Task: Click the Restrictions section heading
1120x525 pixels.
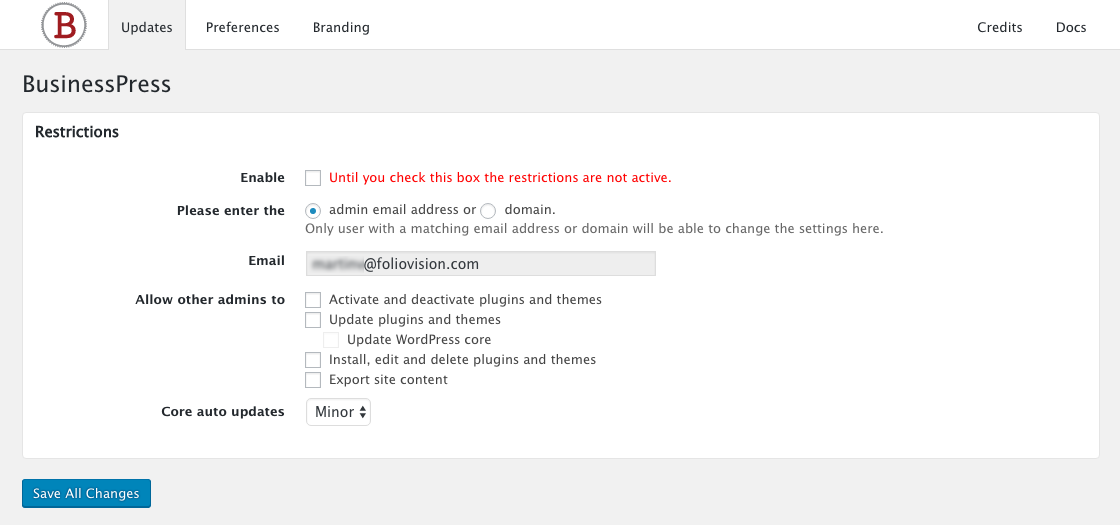Action: click(77, 132)
